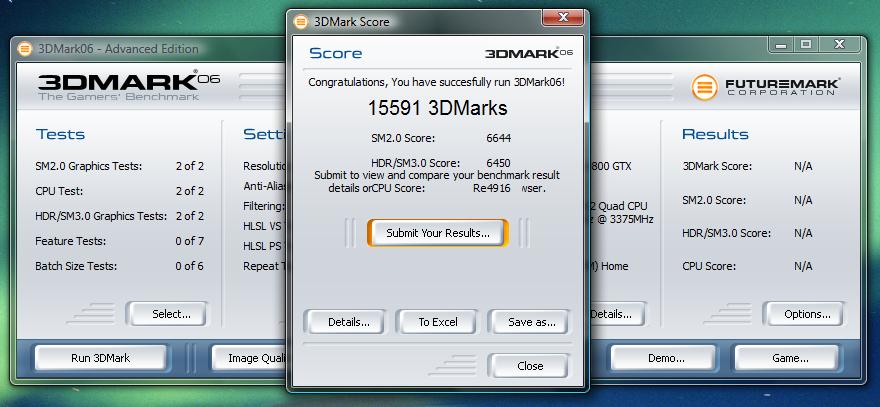
Task: Click the 3DMark Score dialog title bar icon
Action: [301, 22]
